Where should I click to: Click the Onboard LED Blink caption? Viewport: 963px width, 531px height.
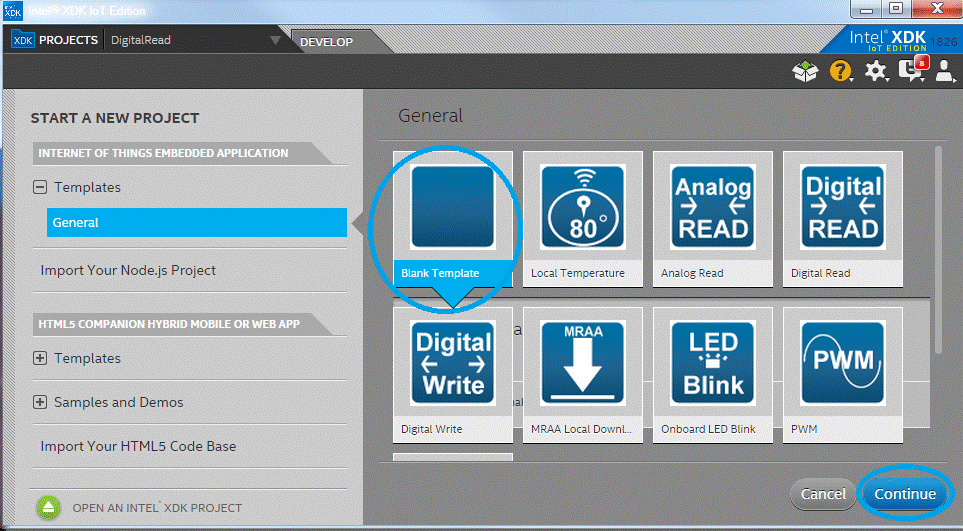[708, 429]
